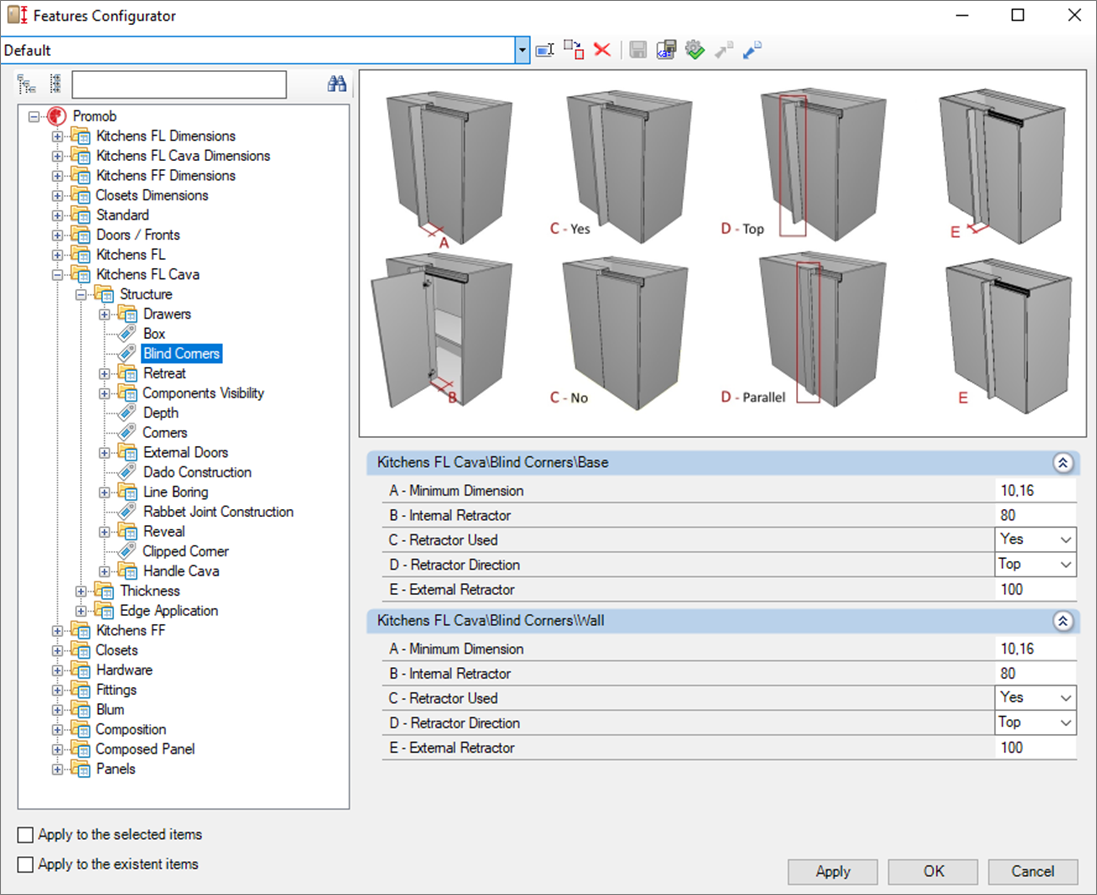The width and height of the screenshot is (1097, 895).
Task: Click the gear with green checkmark icon
Action: pos(695,50)
